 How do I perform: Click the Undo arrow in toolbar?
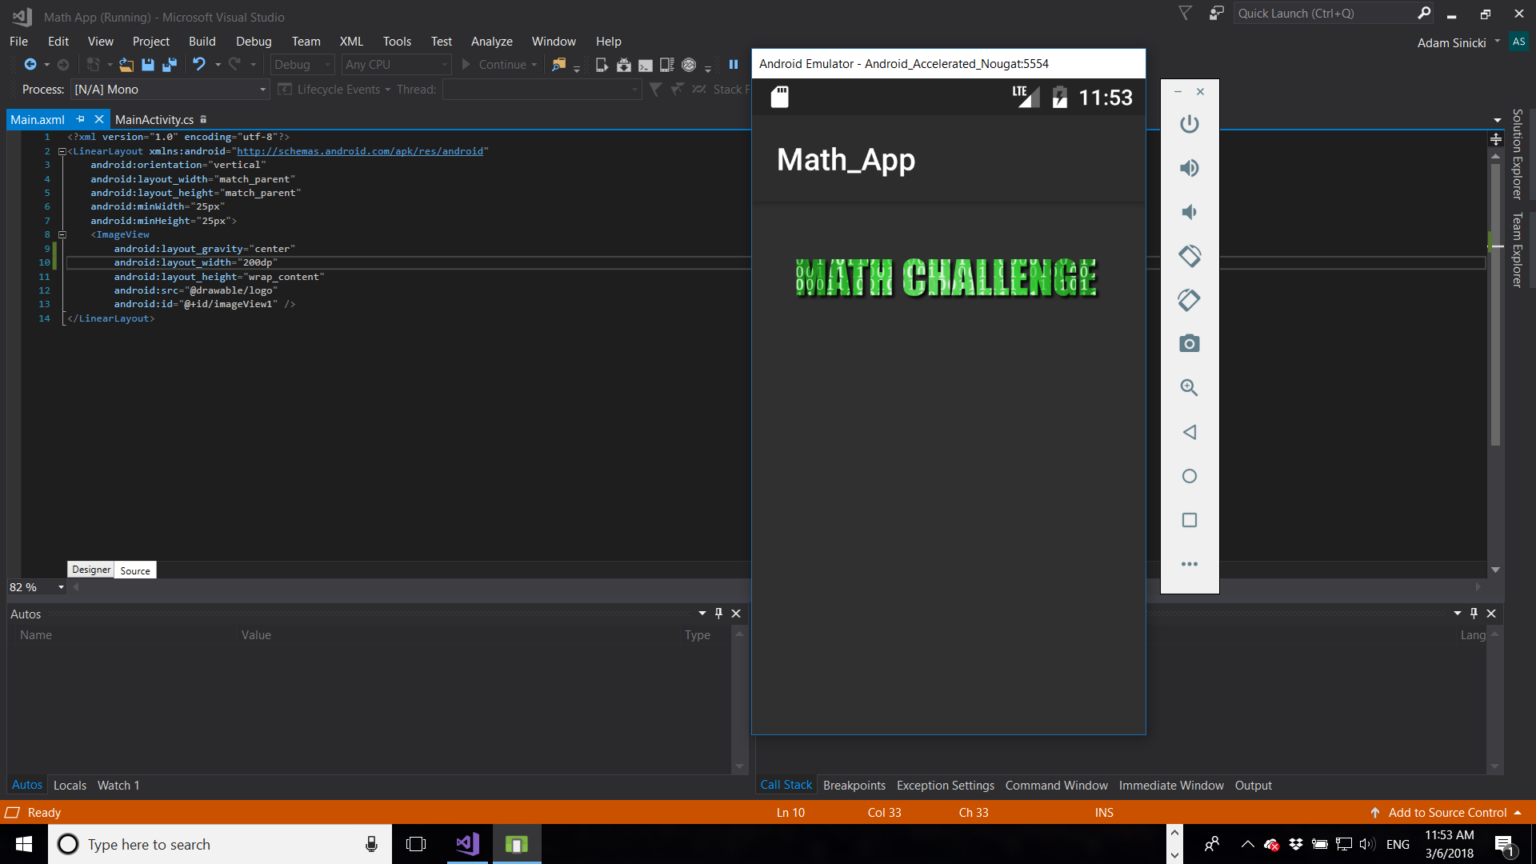(x=199, y=65)
